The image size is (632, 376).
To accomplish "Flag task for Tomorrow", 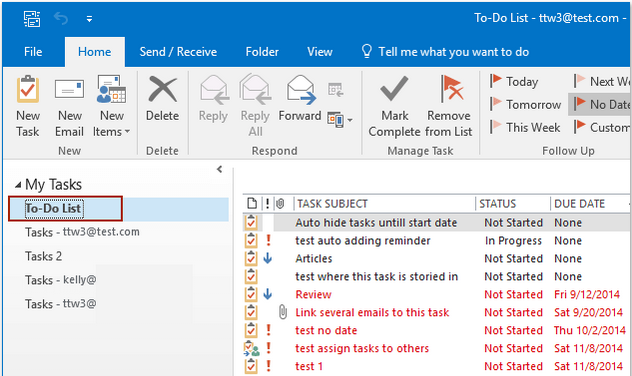I will 526,104.
